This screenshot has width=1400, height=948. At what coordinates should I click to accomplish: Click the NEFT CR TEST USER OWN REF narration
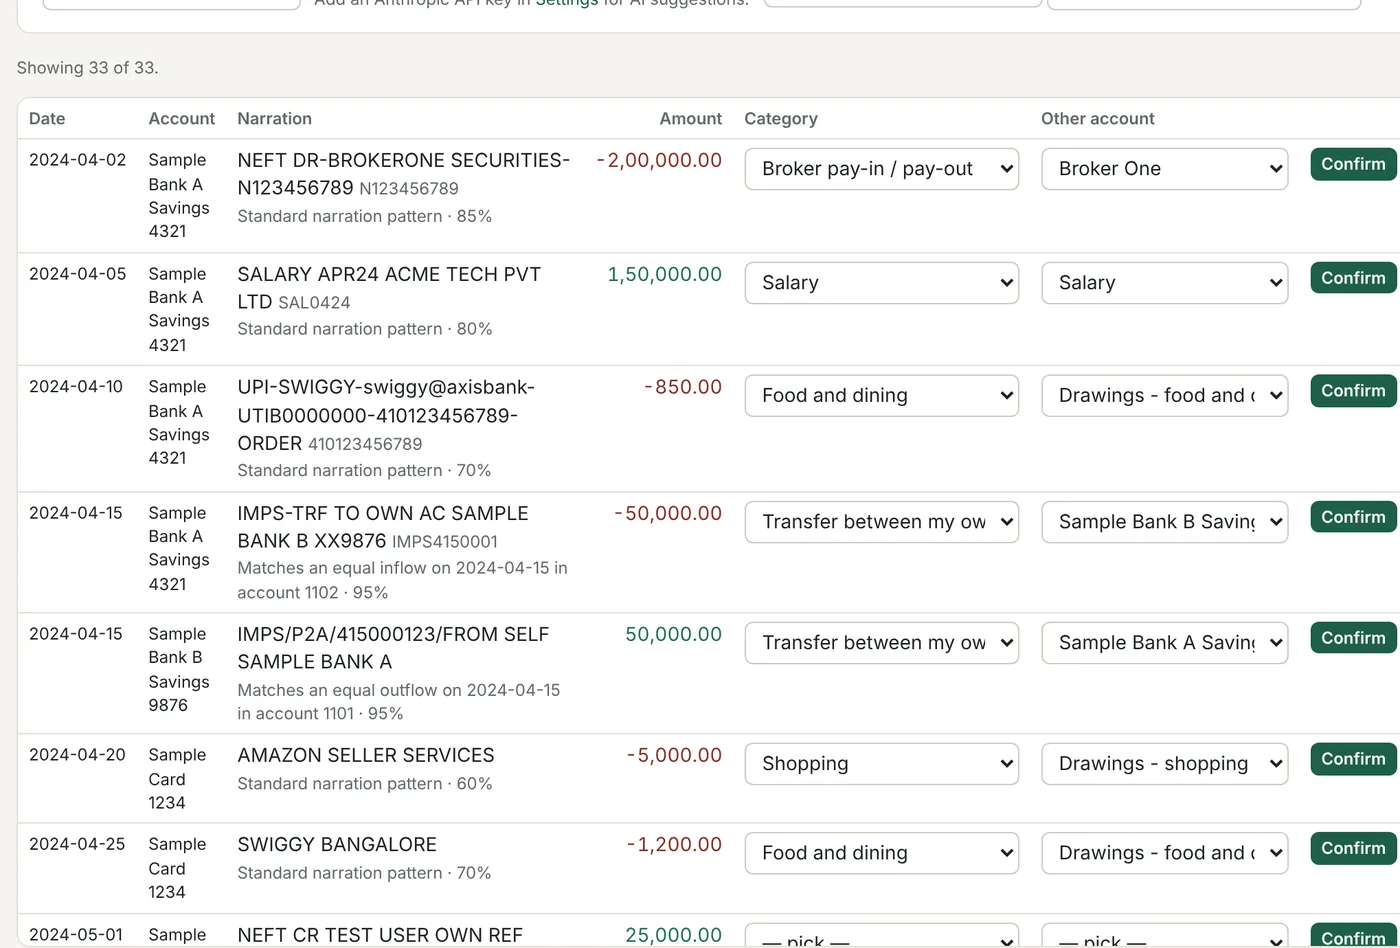pyautogui.click(x=380, y=935)
